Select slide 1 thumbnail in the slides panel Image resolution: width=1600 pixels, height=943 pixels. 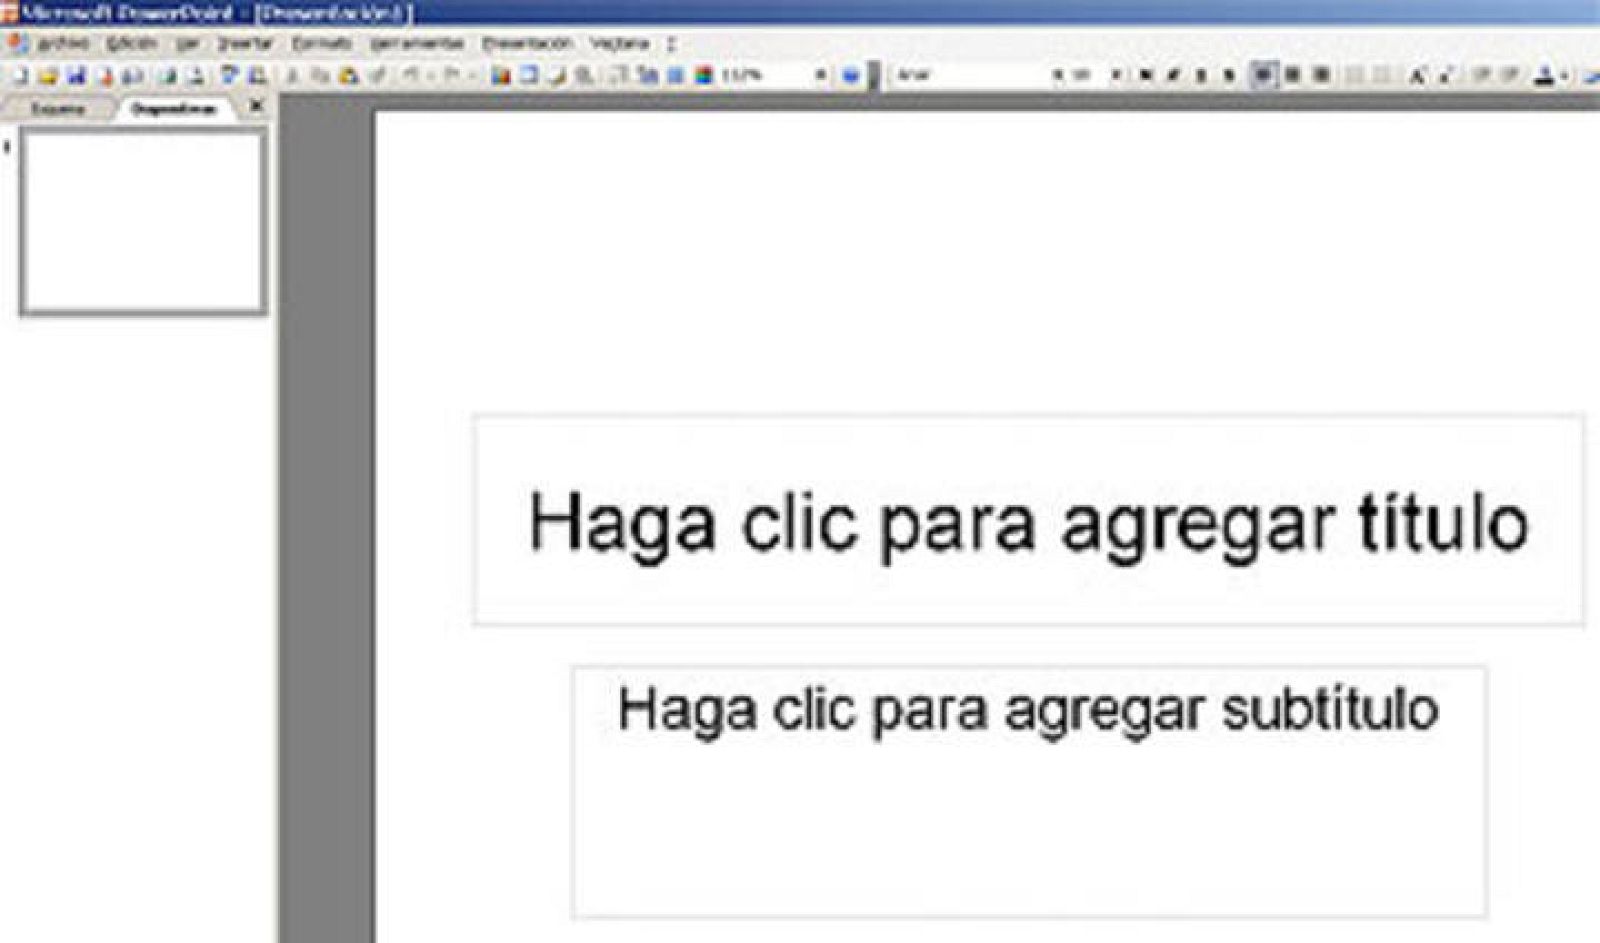(143, 222)
